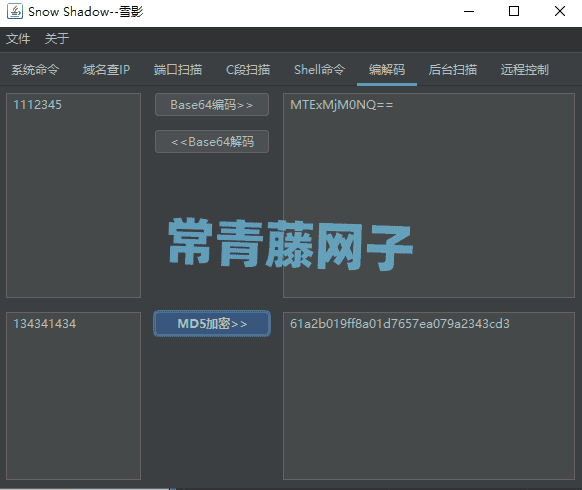Open the 后台扫描 tab
582x490 pixels.
[452, 70]
